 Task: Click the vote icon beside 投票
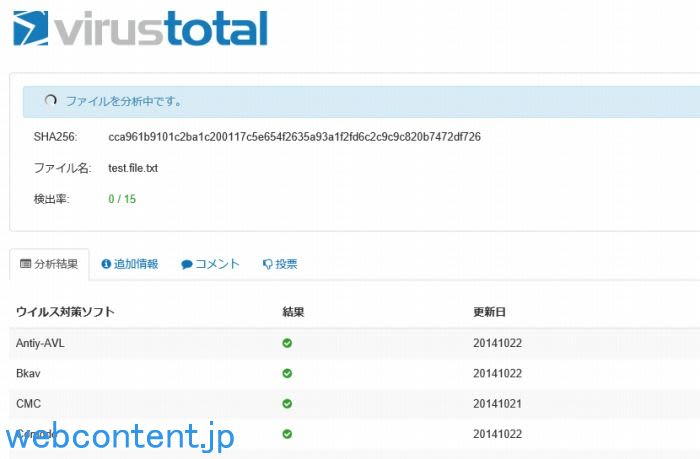(x=267, y=265)
